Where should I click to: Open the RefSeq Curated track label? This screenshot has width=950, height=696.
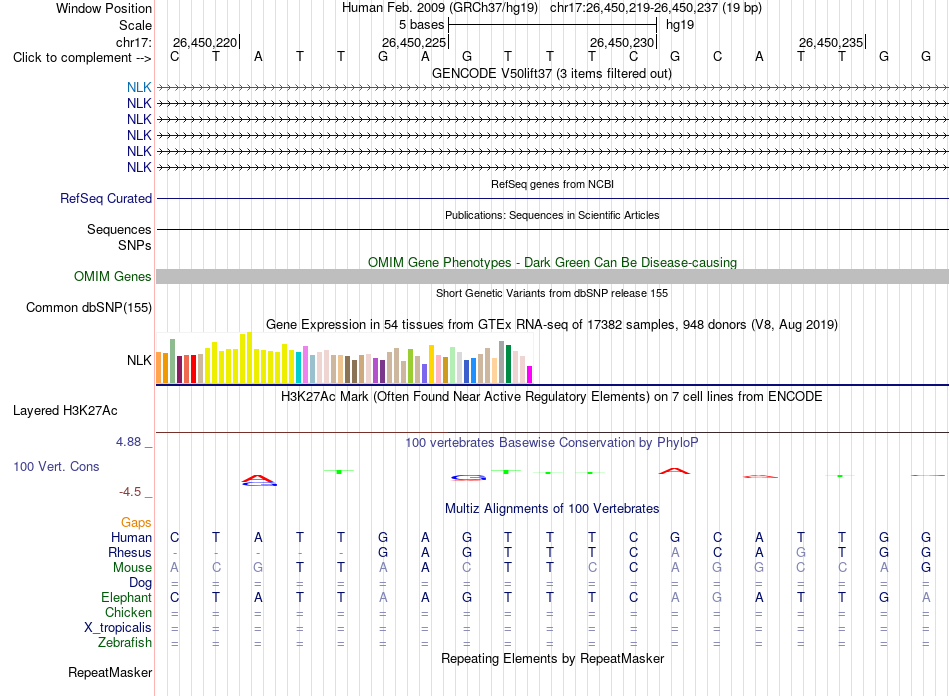[x=106, y=198]
